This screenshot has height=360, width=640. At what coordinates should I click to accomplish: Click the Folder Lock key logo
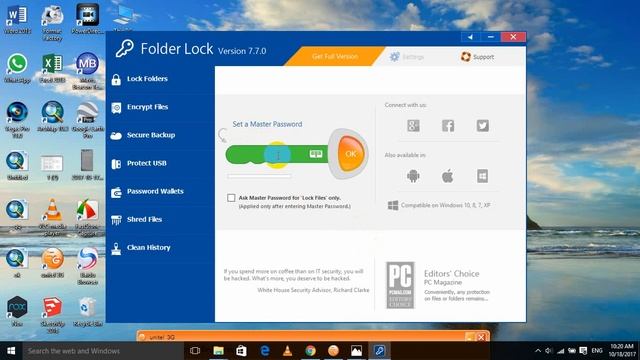coord(124,49)
